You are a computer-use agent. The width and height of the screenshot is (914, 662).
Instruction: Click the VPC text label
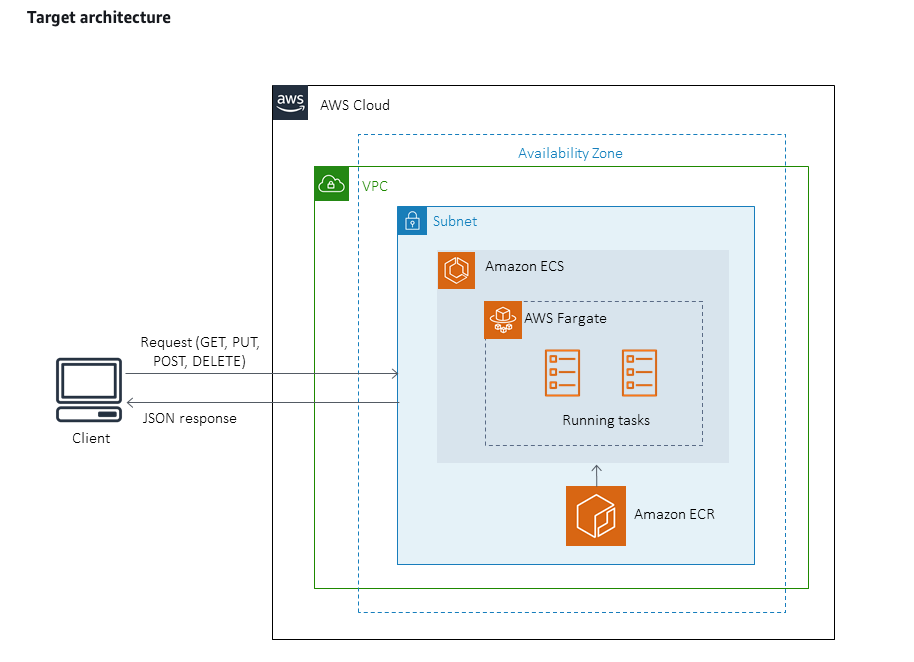(375, 185)
